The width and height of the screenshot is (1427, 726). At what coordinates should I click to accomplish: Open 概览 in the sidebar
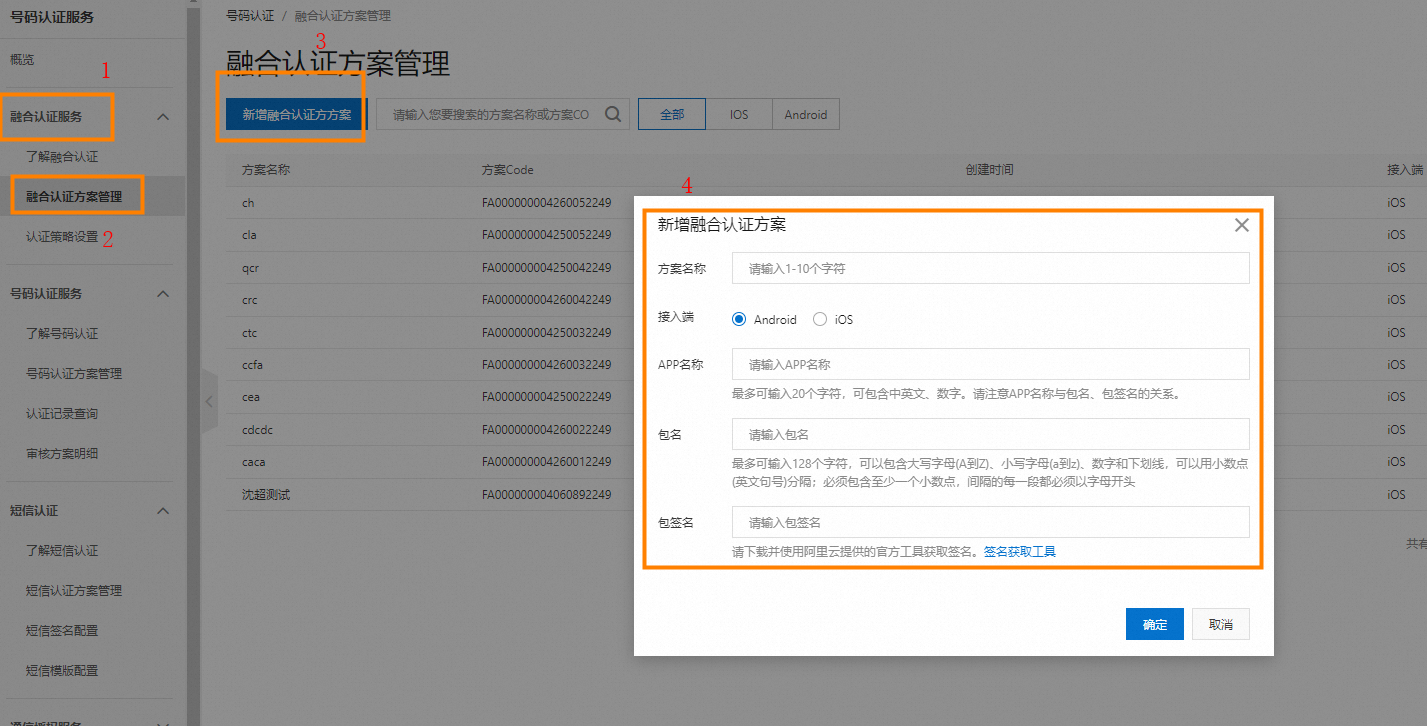(x=22, y=60)
